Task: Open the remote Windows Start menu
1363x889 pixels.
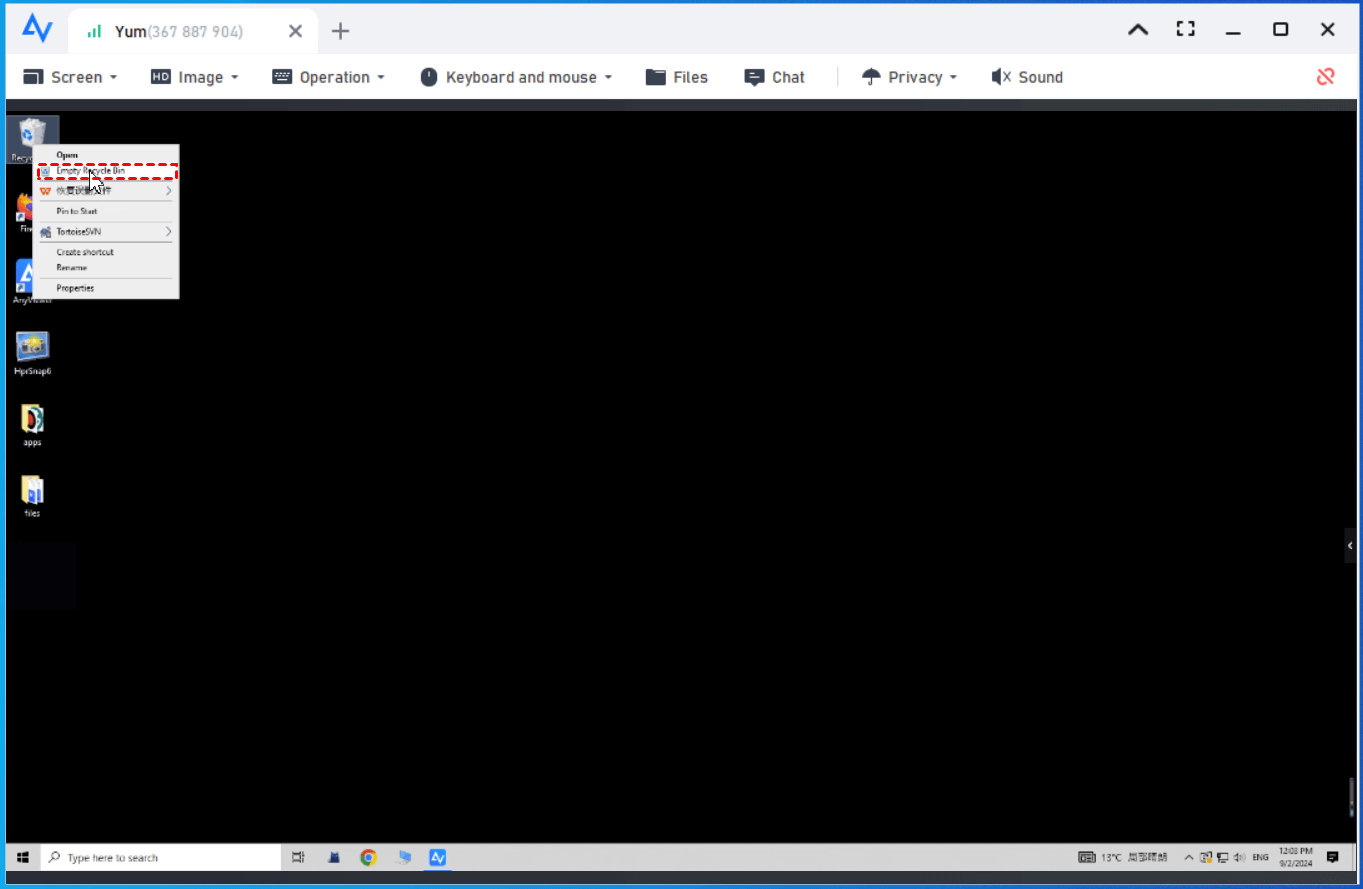Action: point(22,857)
